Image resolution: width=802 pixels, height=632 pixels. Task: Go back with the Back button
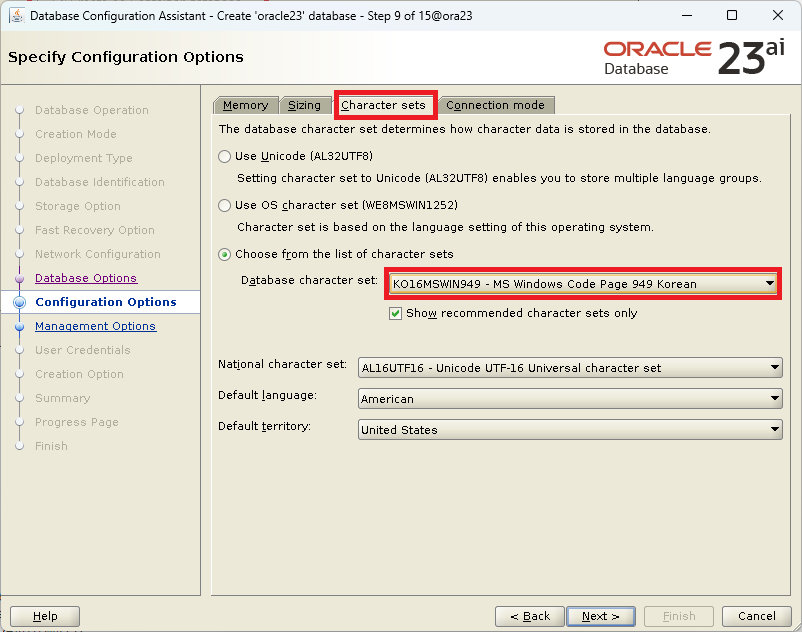[530, 616]
